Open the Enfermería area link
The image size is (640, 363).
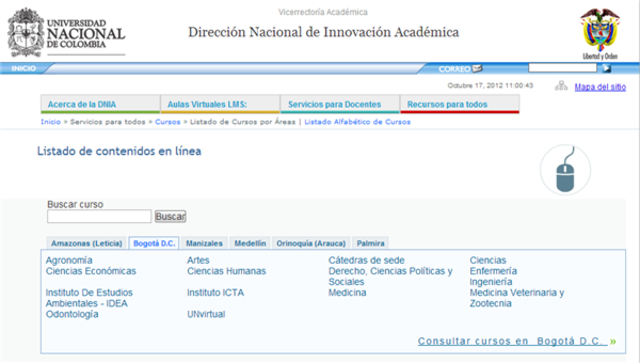(493, 271)
